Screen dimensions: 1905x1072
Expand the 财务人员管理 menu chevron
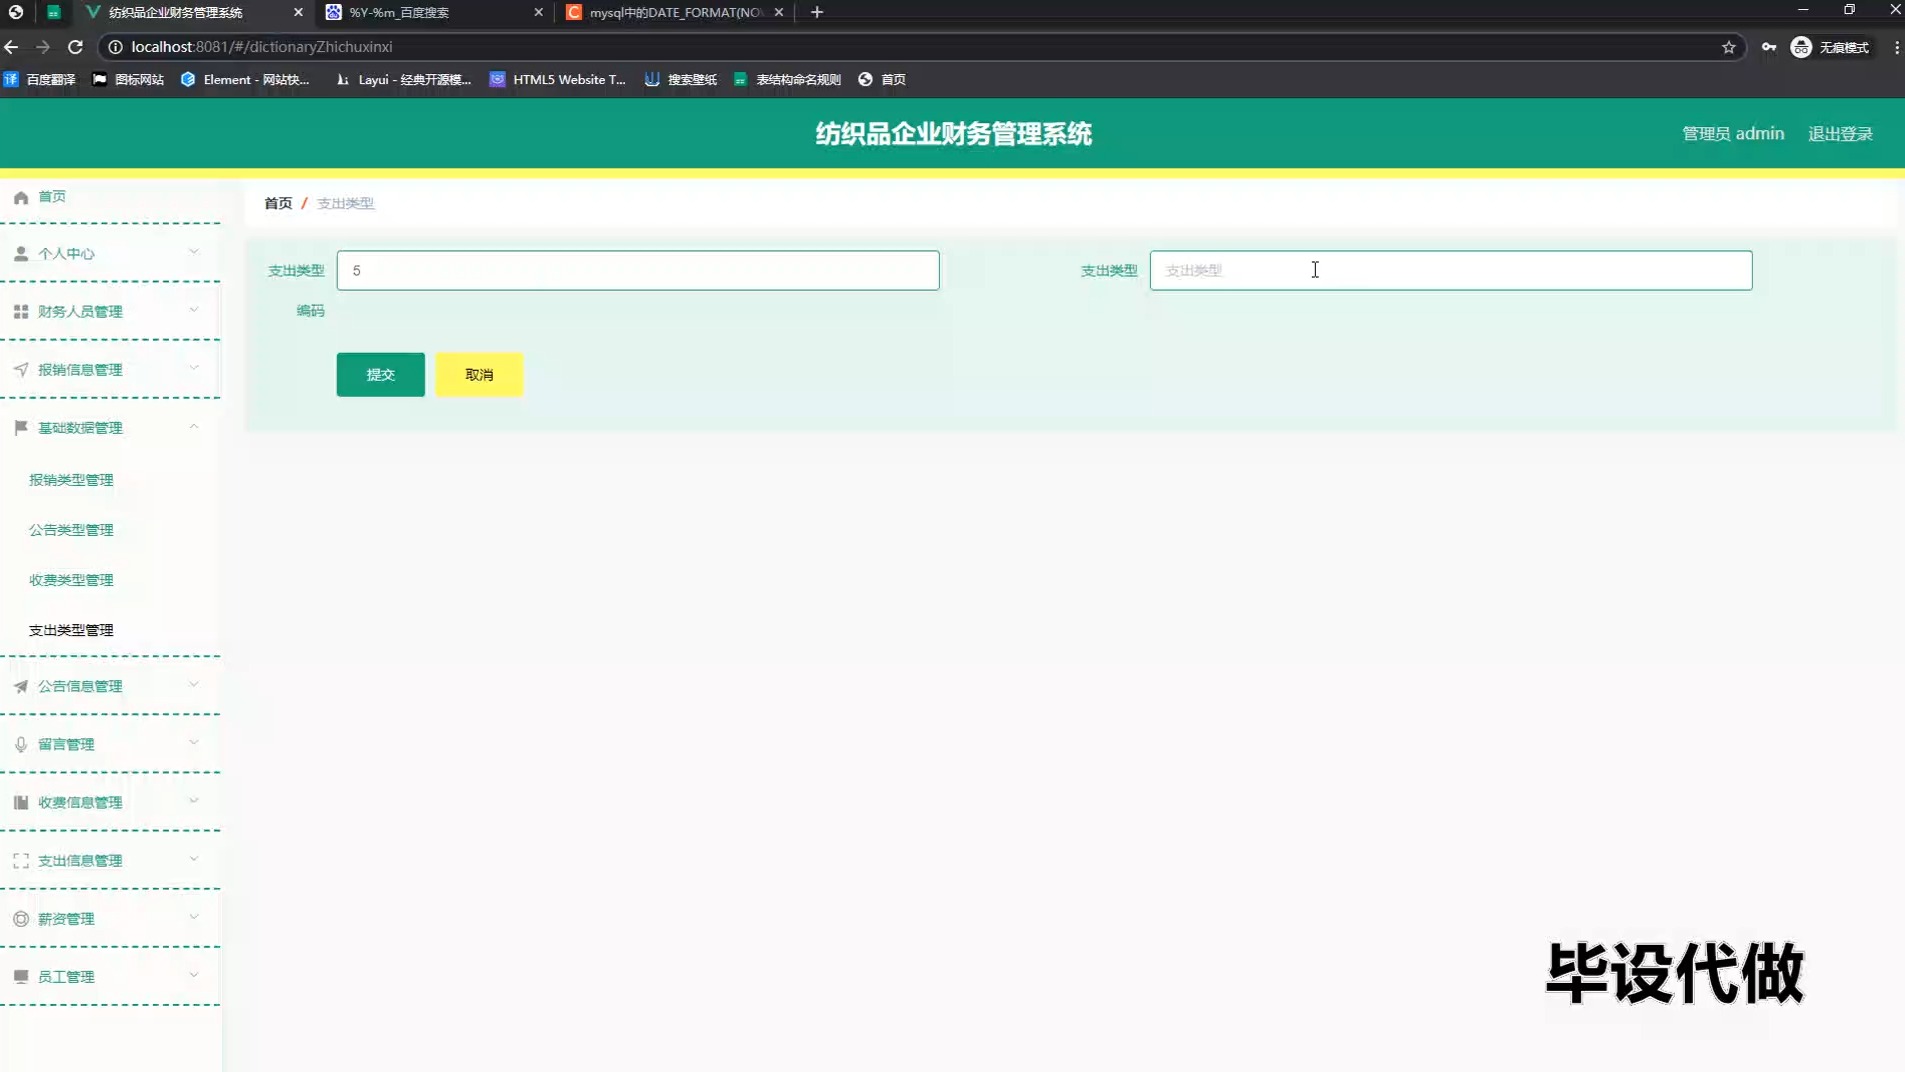coord(194,310)
